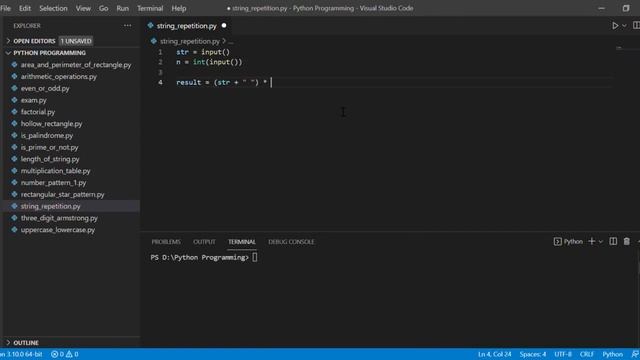The height and width of the screenshot is (360, 640).
Task: Open uppercase_lowercase.py file
Action: coord(58,230)
